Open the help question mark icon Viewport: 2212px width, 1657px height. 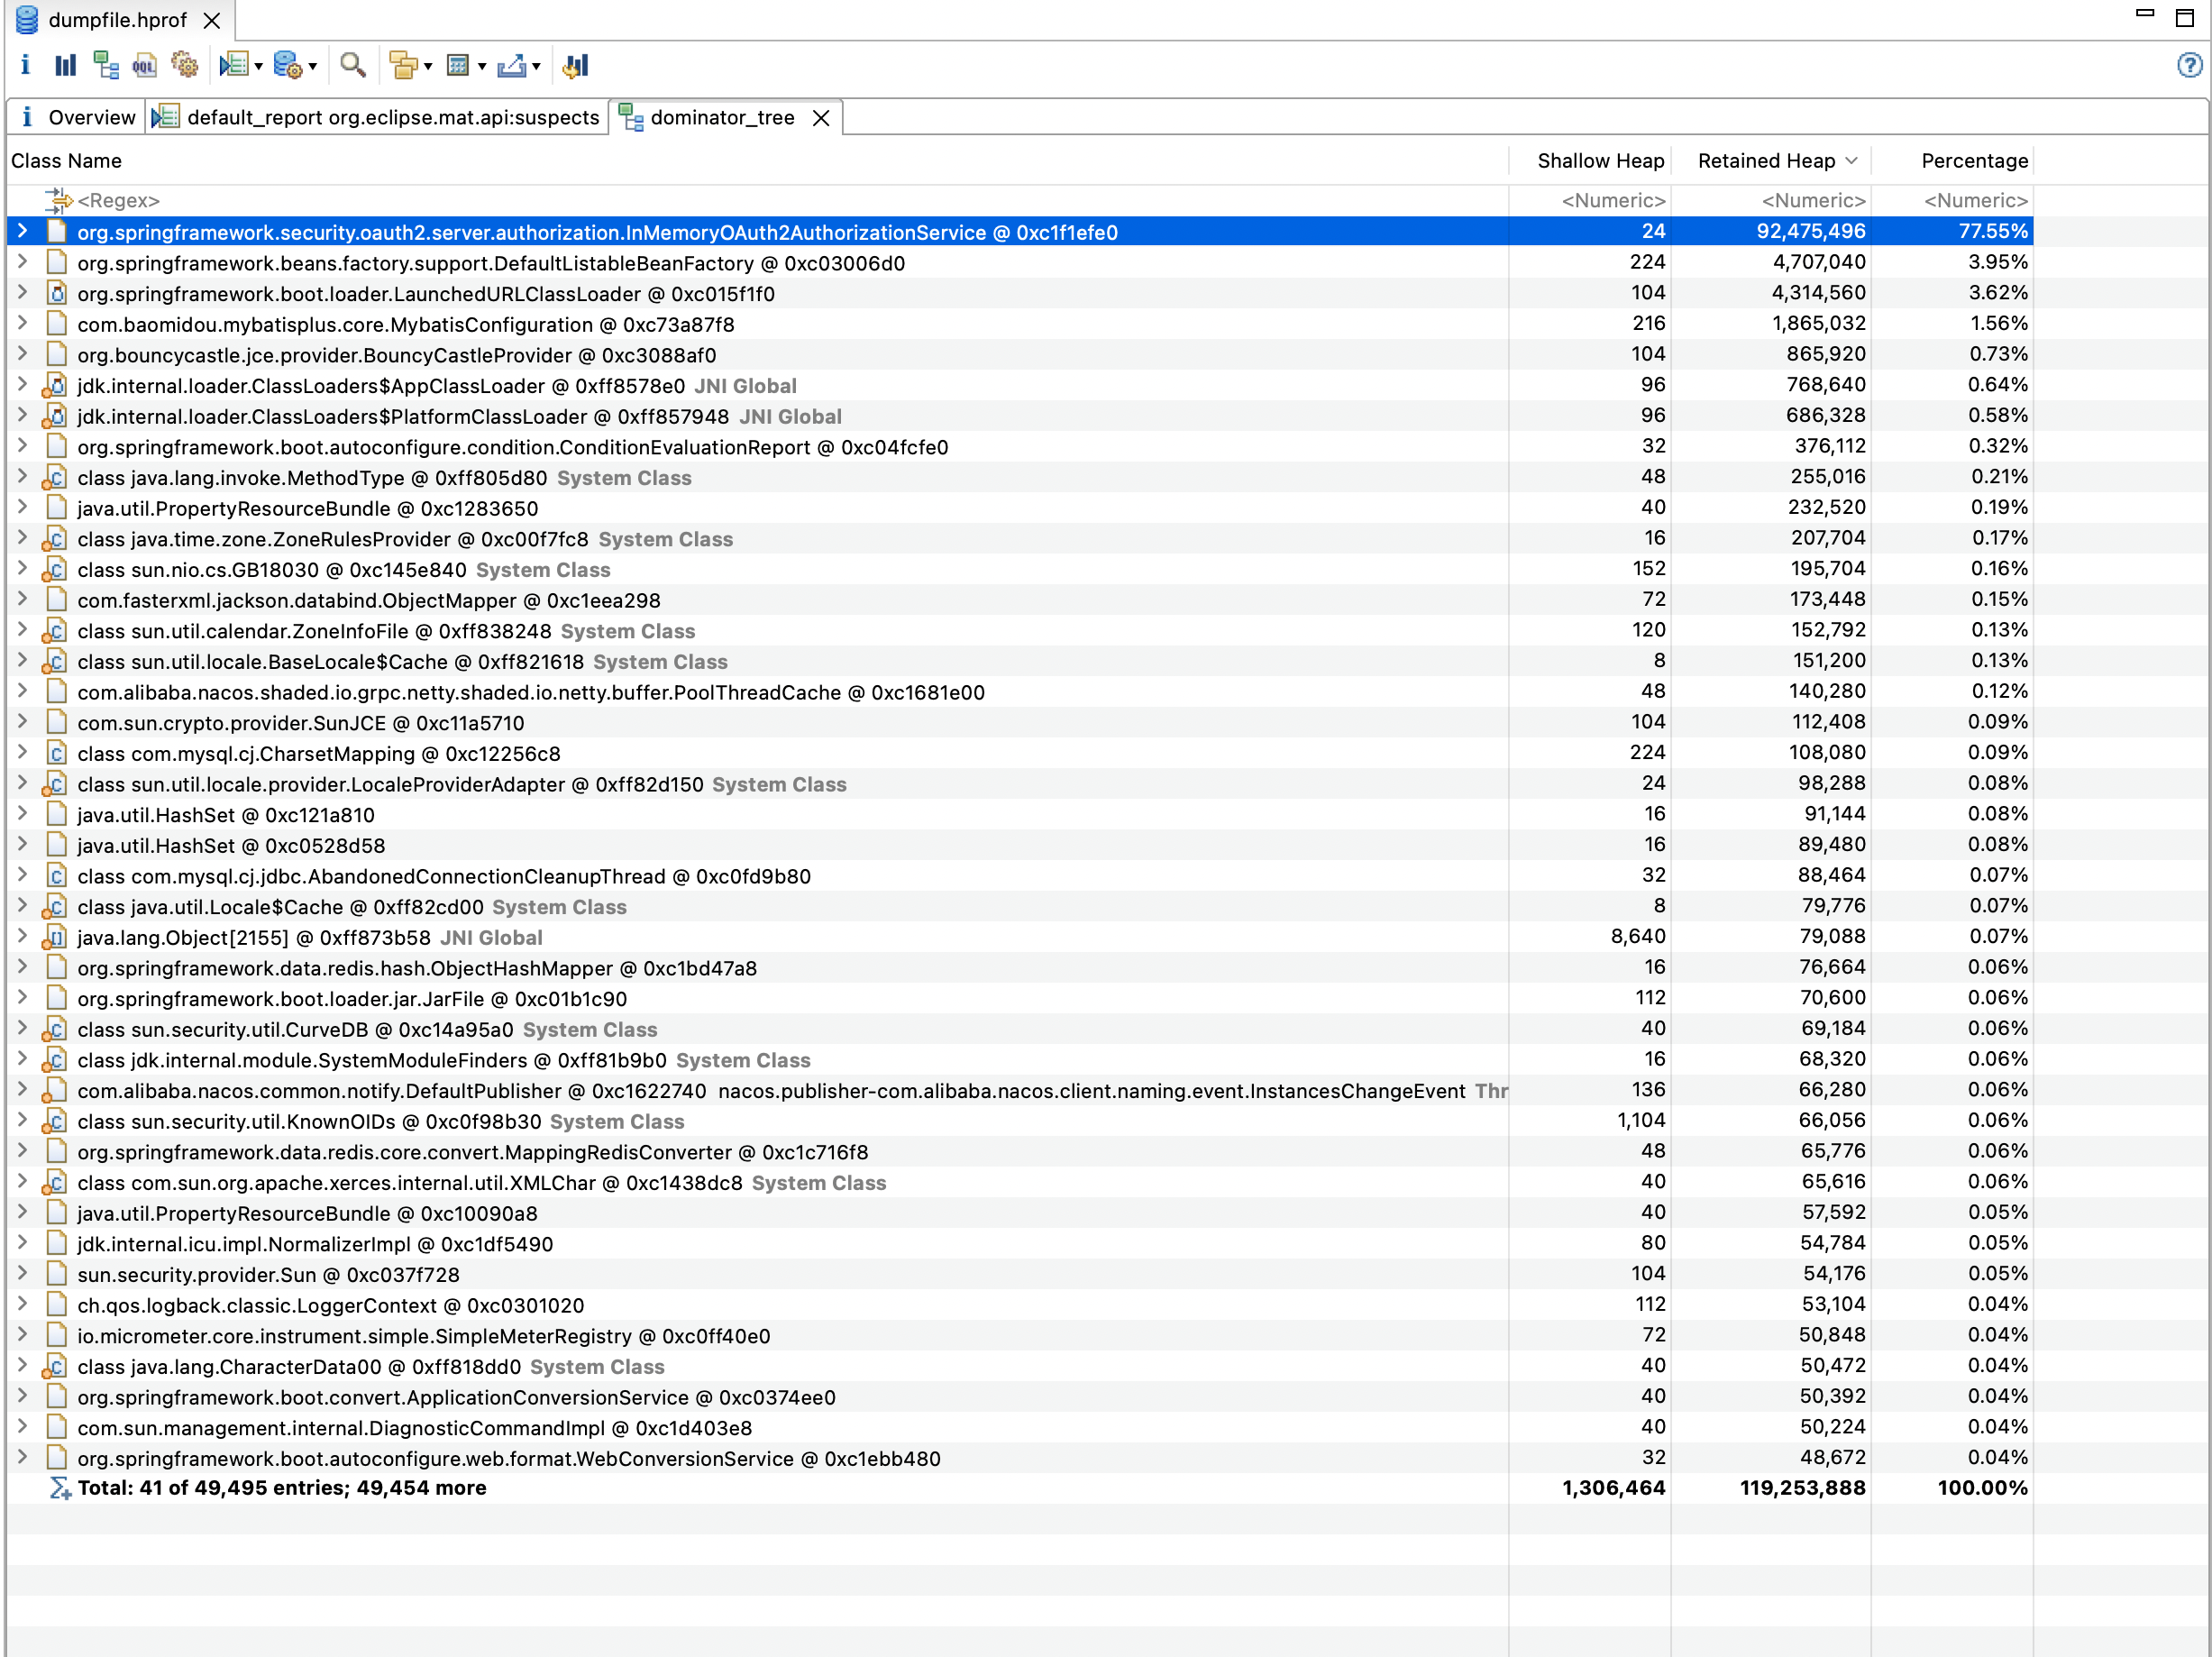(2189, 66)
